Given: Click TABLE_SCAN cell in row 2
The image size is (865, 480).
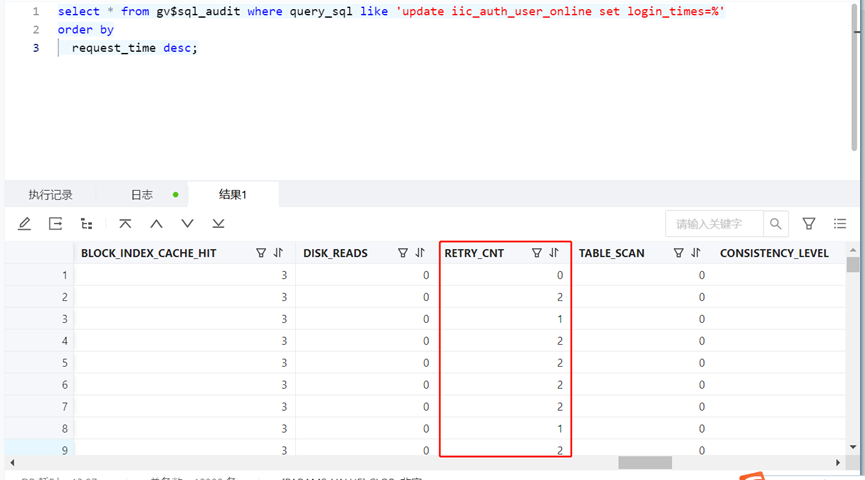Looking at the screenshot, I should pos(642,297).
